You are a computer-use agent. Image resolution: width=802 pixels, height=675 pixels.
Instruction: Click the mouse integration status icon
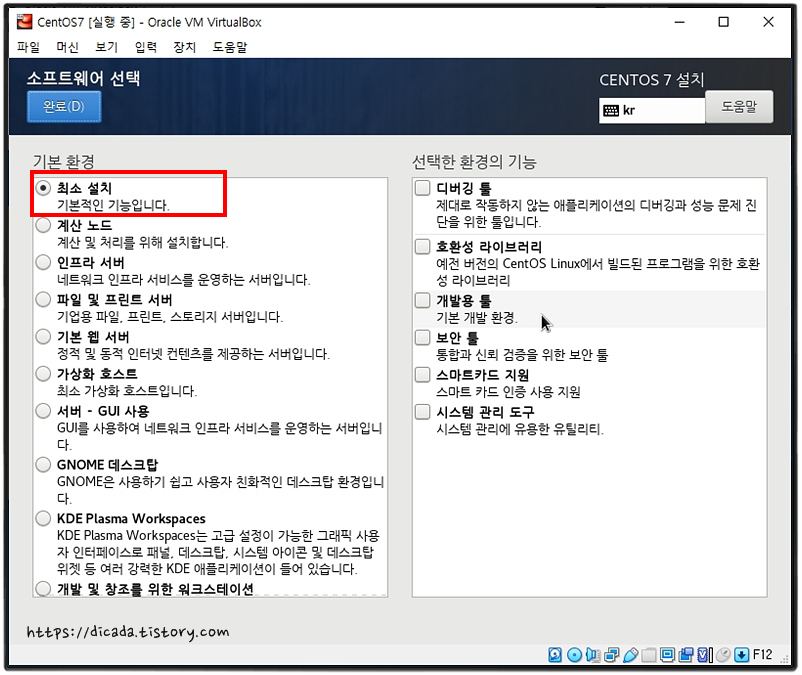tap(723, 655)
